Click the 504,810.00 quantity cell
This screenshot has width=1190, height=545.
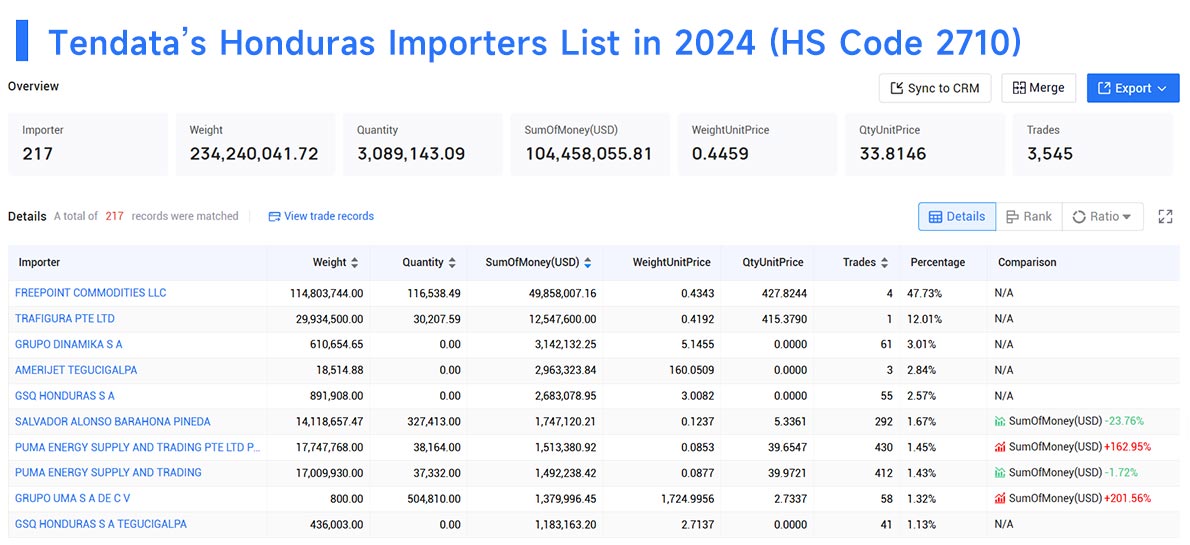(x=433, y=499)
